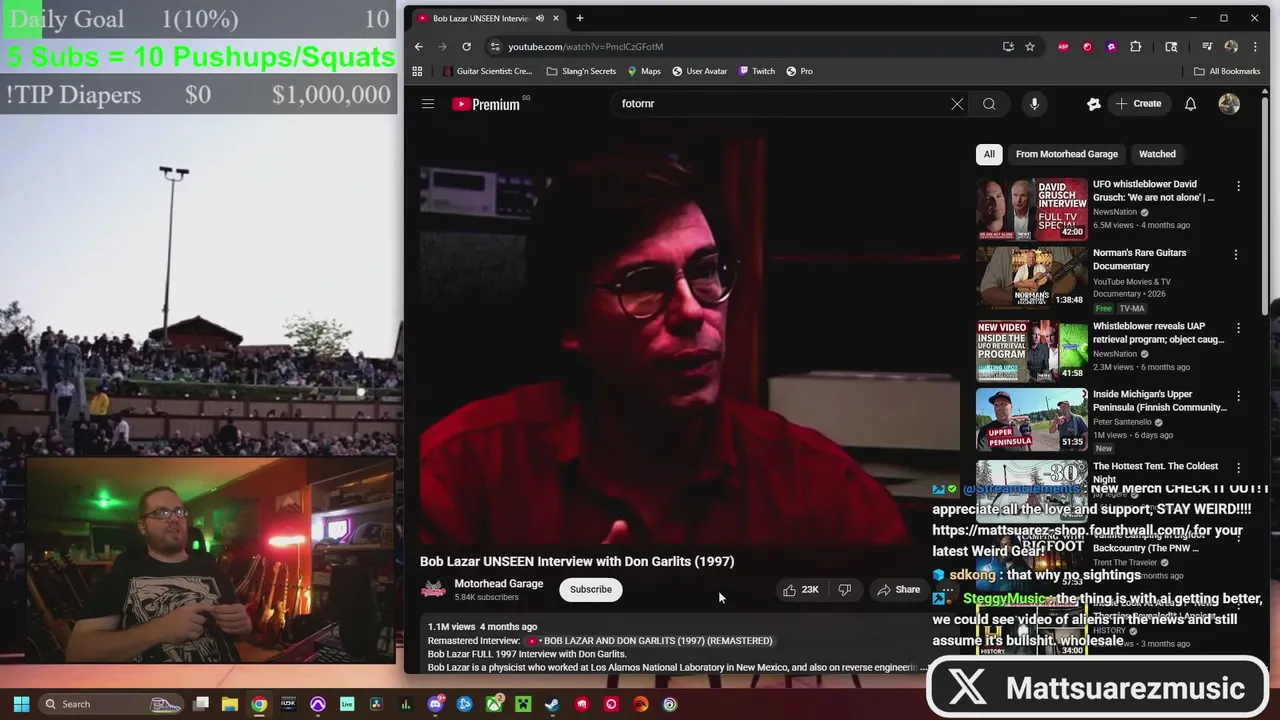Open a new Chrome tab
Screen dimensions: 1280x720
(580, 18)
